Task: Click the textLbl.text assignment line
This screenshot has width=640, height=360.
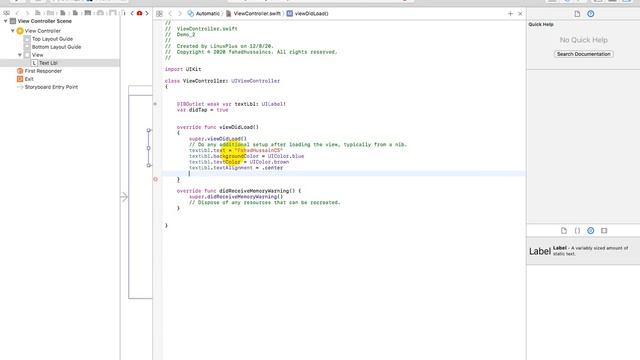Action: coord(236,150)
